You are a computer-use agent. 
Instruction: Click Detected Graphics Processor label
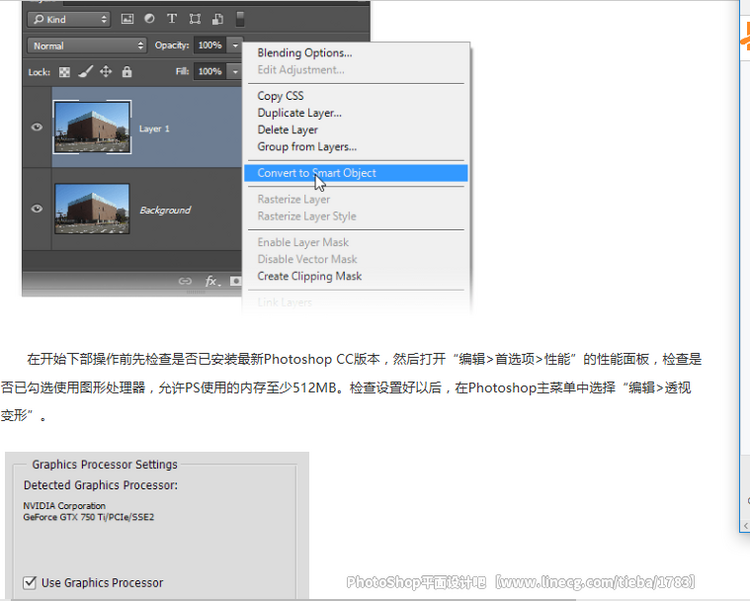[100, 485]
